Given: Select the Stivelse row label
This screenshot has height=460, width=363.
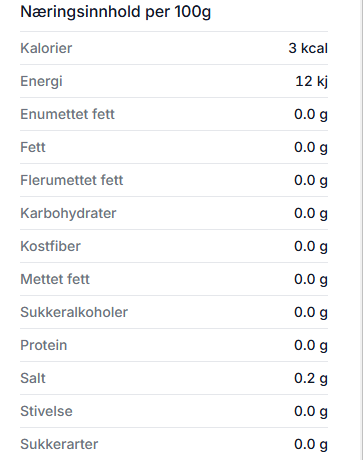Looking at the screenshot, I should pos(46,411).
